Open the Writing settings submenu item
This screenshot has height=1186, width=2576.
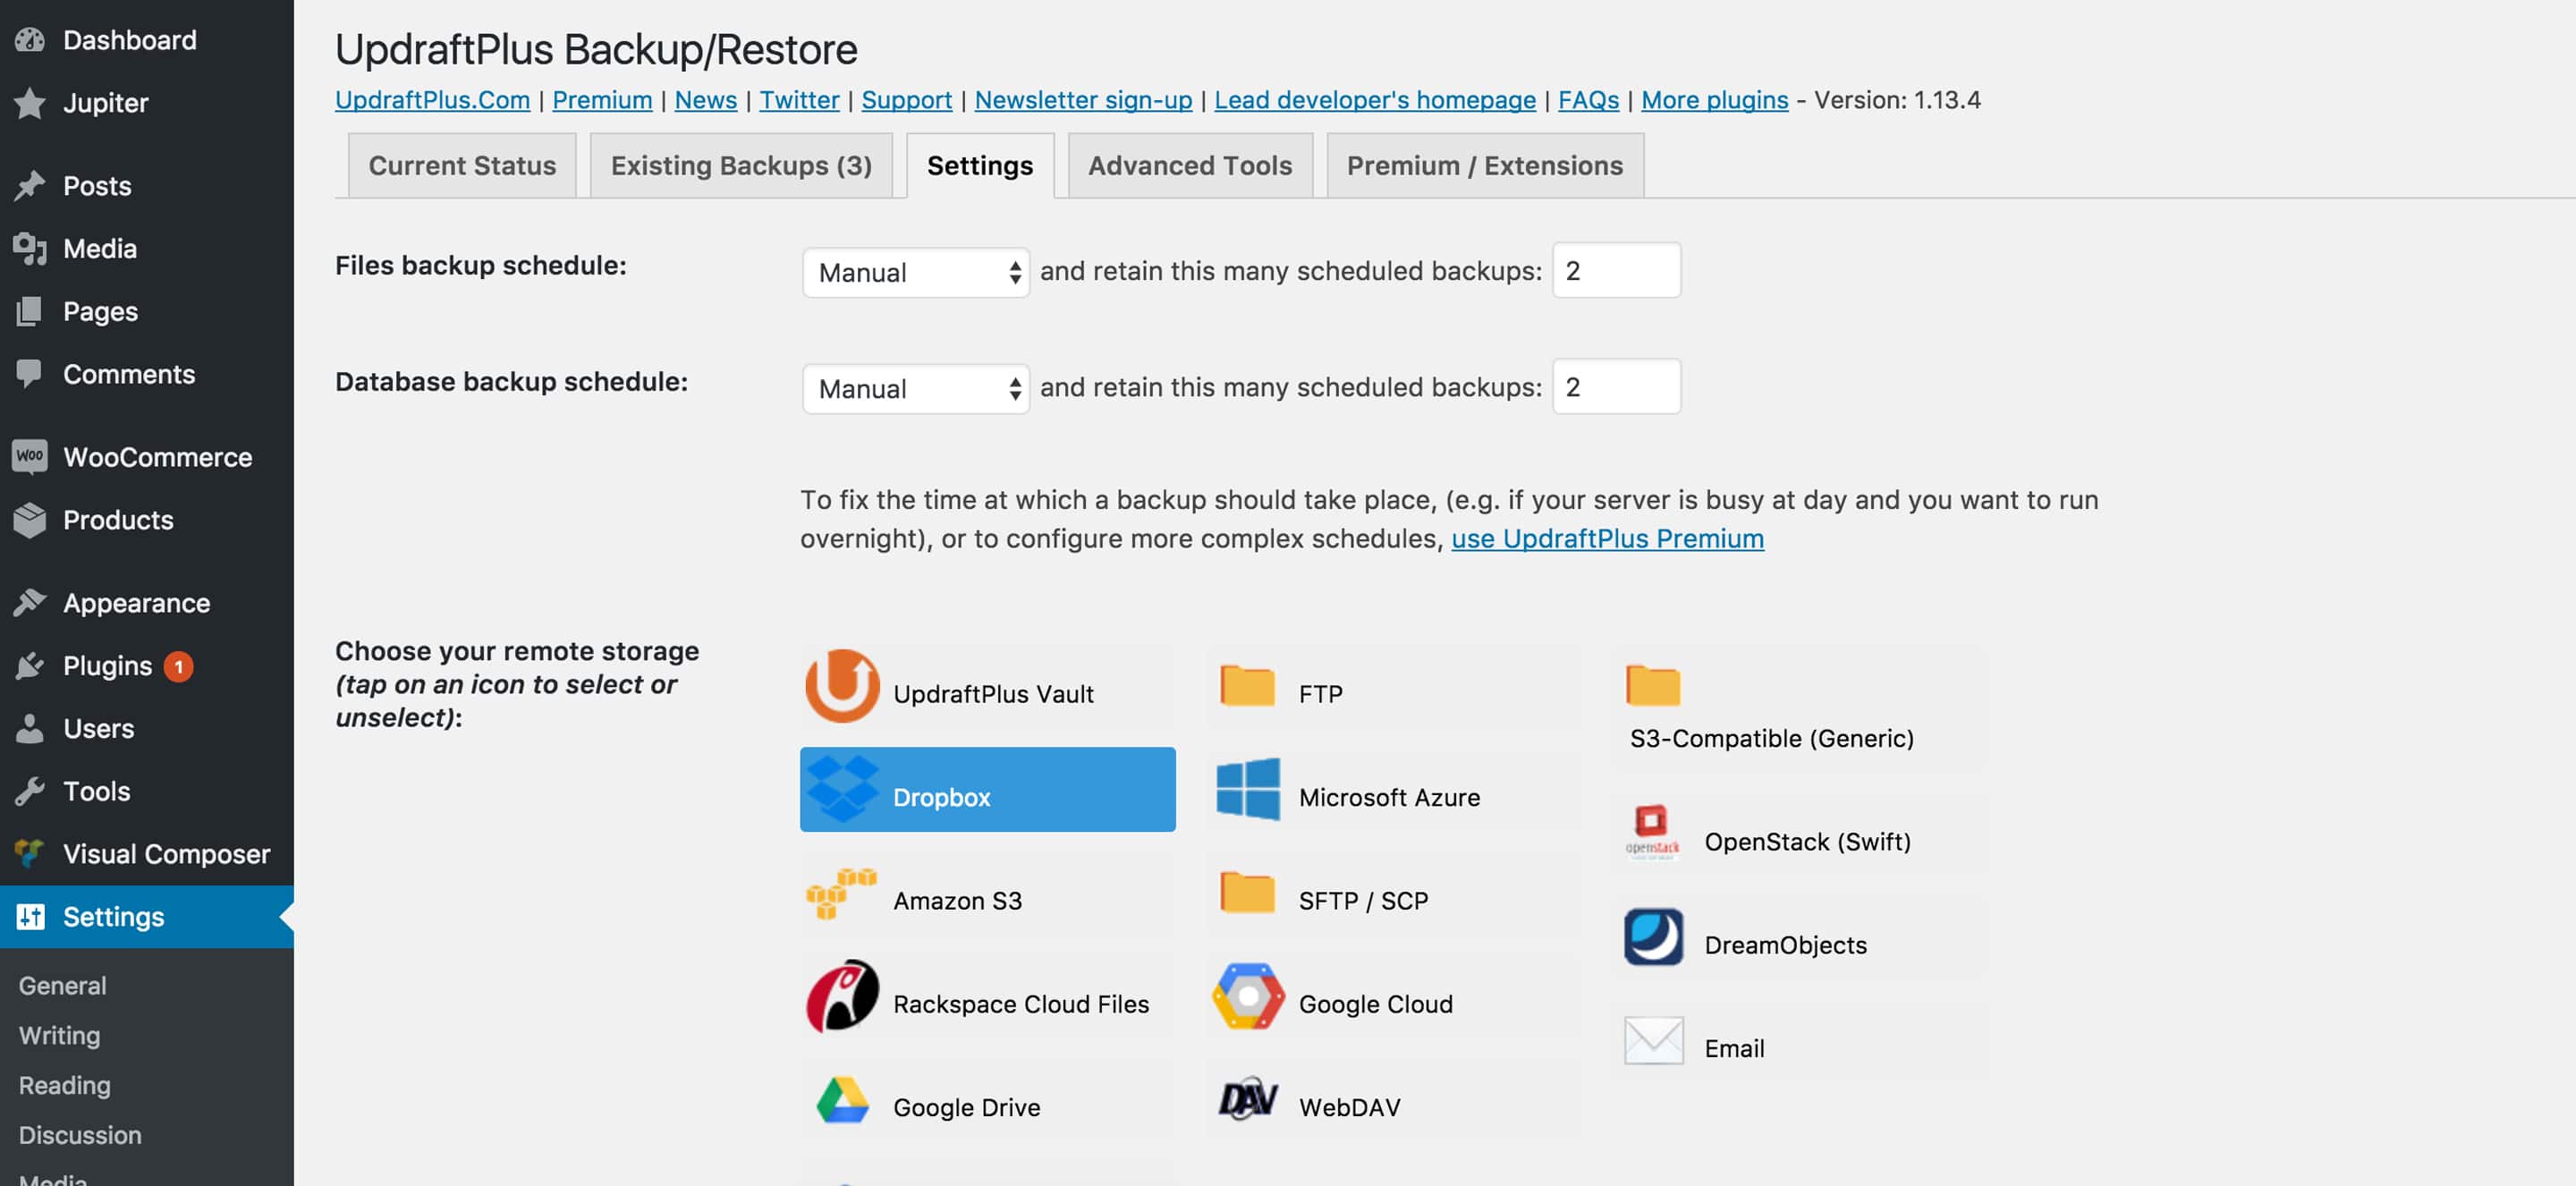coord(59,1035)
